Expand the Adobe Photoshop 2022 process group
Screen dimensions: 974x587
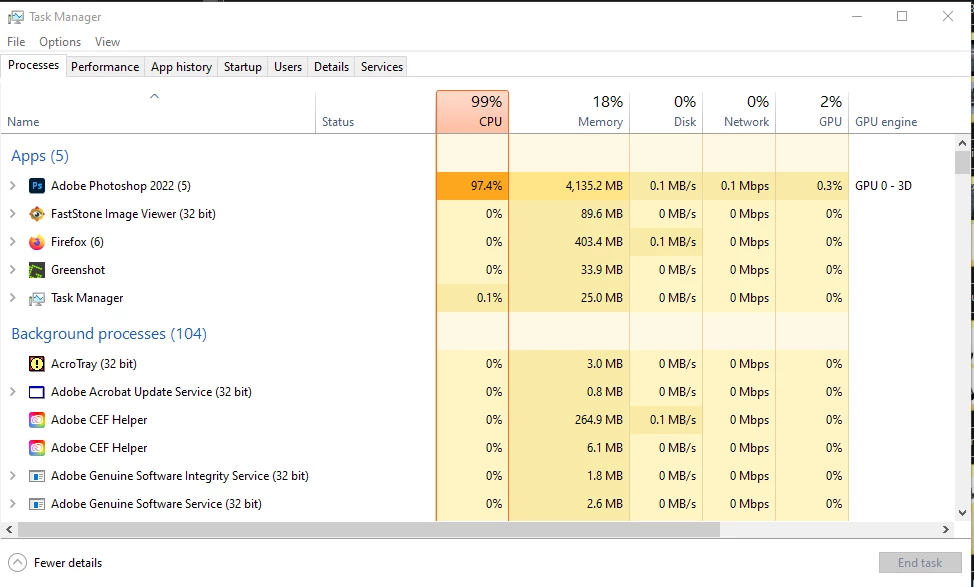(12, 186)
